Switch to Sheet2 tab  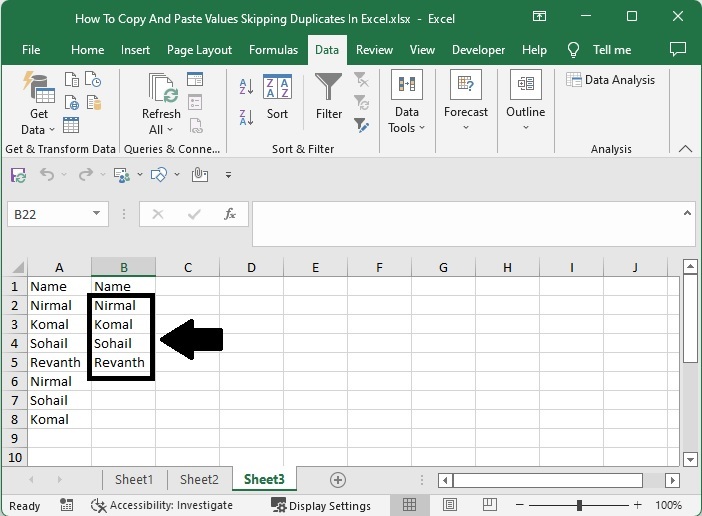(199, 480)
